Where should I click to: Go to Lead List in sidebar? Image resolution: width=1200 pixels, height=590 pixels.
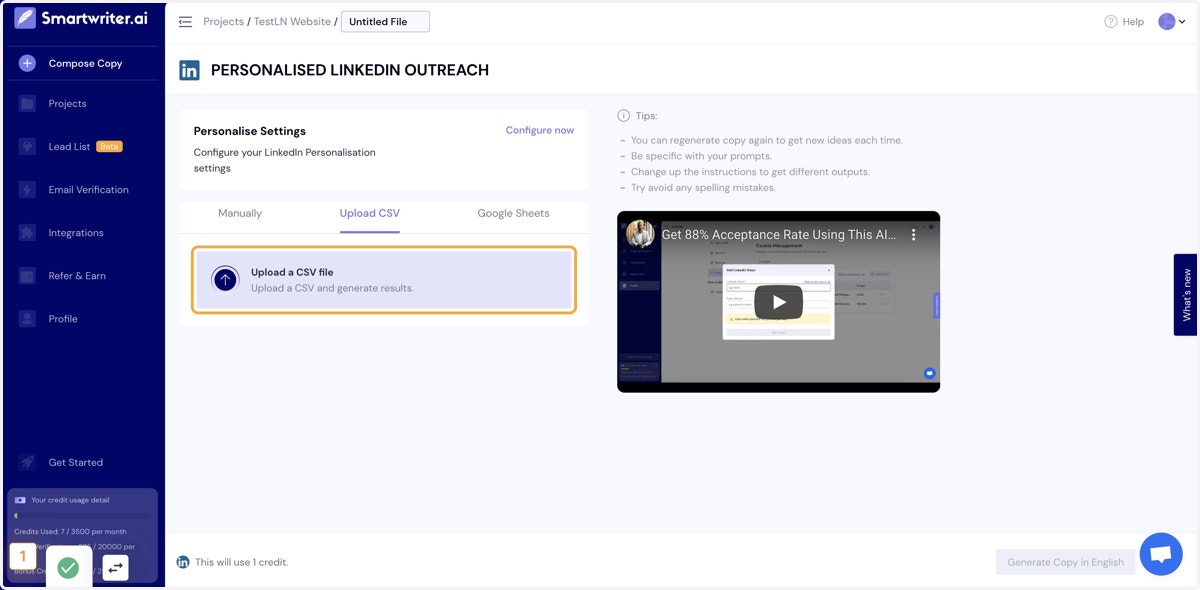click(70, 147)
